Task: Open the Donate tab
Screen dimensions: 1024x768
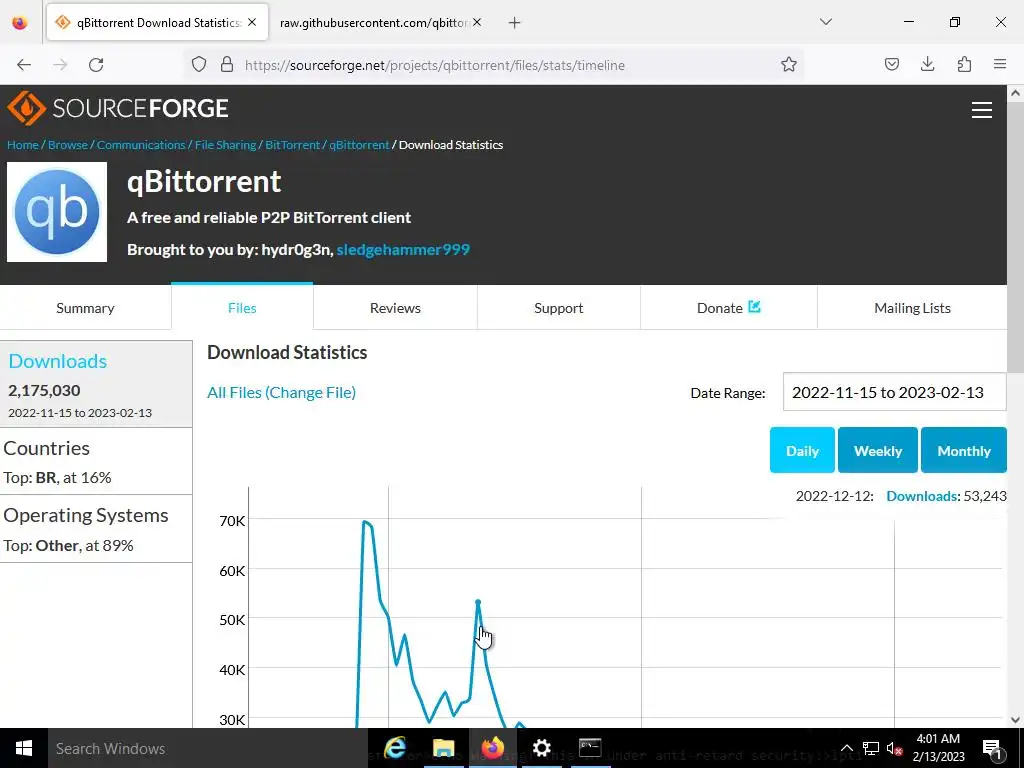Action: click(x=729, y=308)
